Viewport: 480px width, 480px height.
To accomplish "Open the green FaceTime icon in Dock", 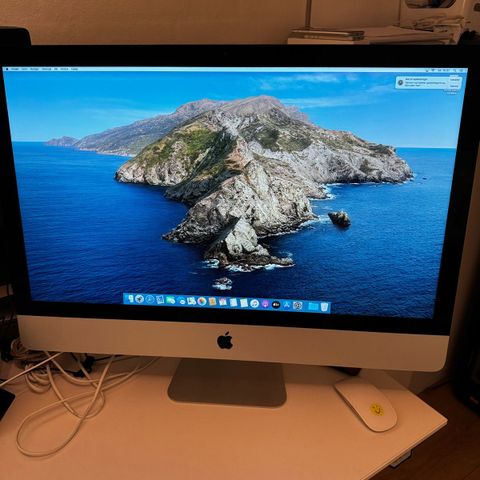I will [x=170, y=300].
